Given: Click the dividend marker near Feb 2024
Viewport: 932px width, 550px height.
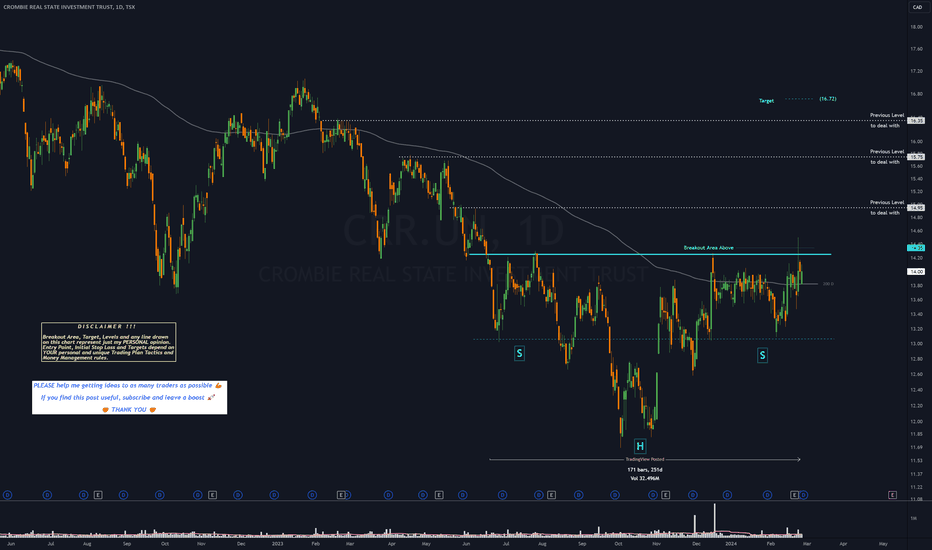Looking at the screenshot, I should (767, 495).
